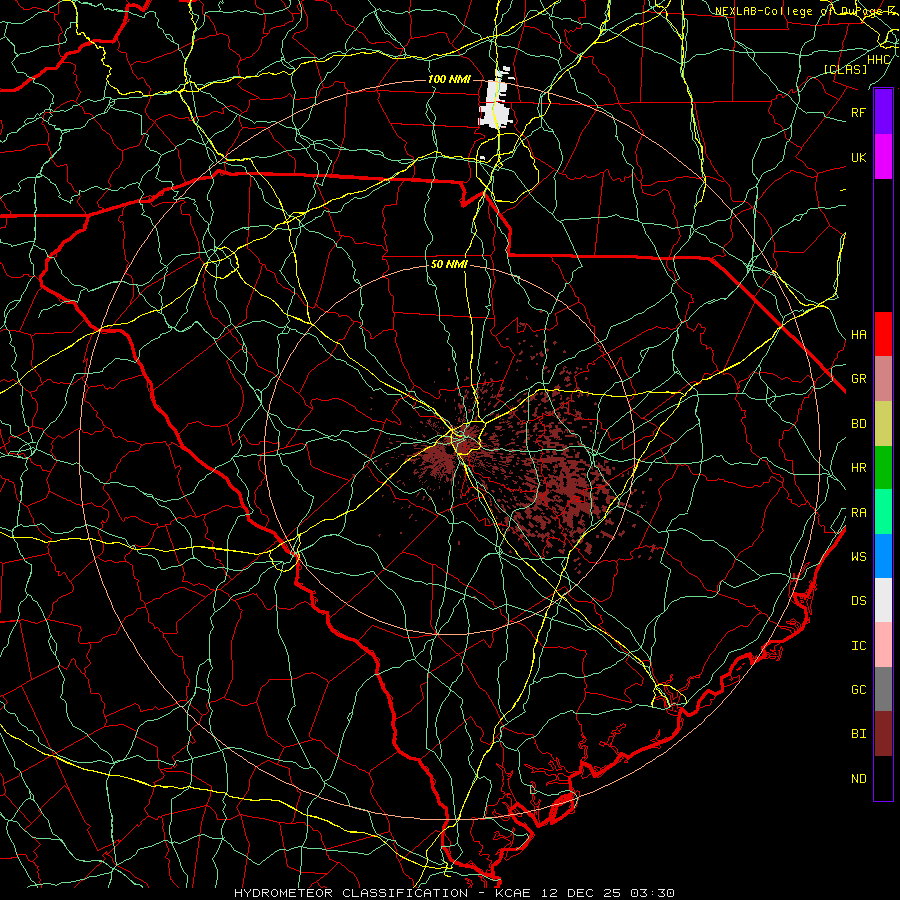Pick the mint green RA legend swatch

coord(883,512)
